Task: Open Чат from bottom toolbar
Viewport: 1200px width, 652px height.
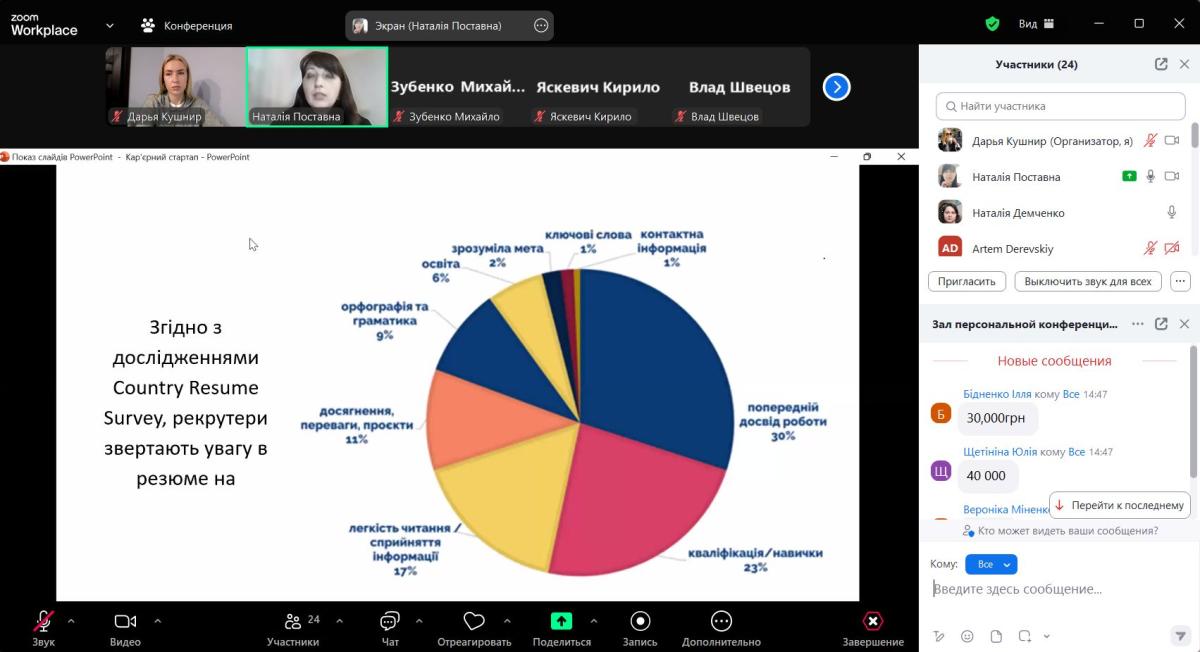Action: point(390,629)
